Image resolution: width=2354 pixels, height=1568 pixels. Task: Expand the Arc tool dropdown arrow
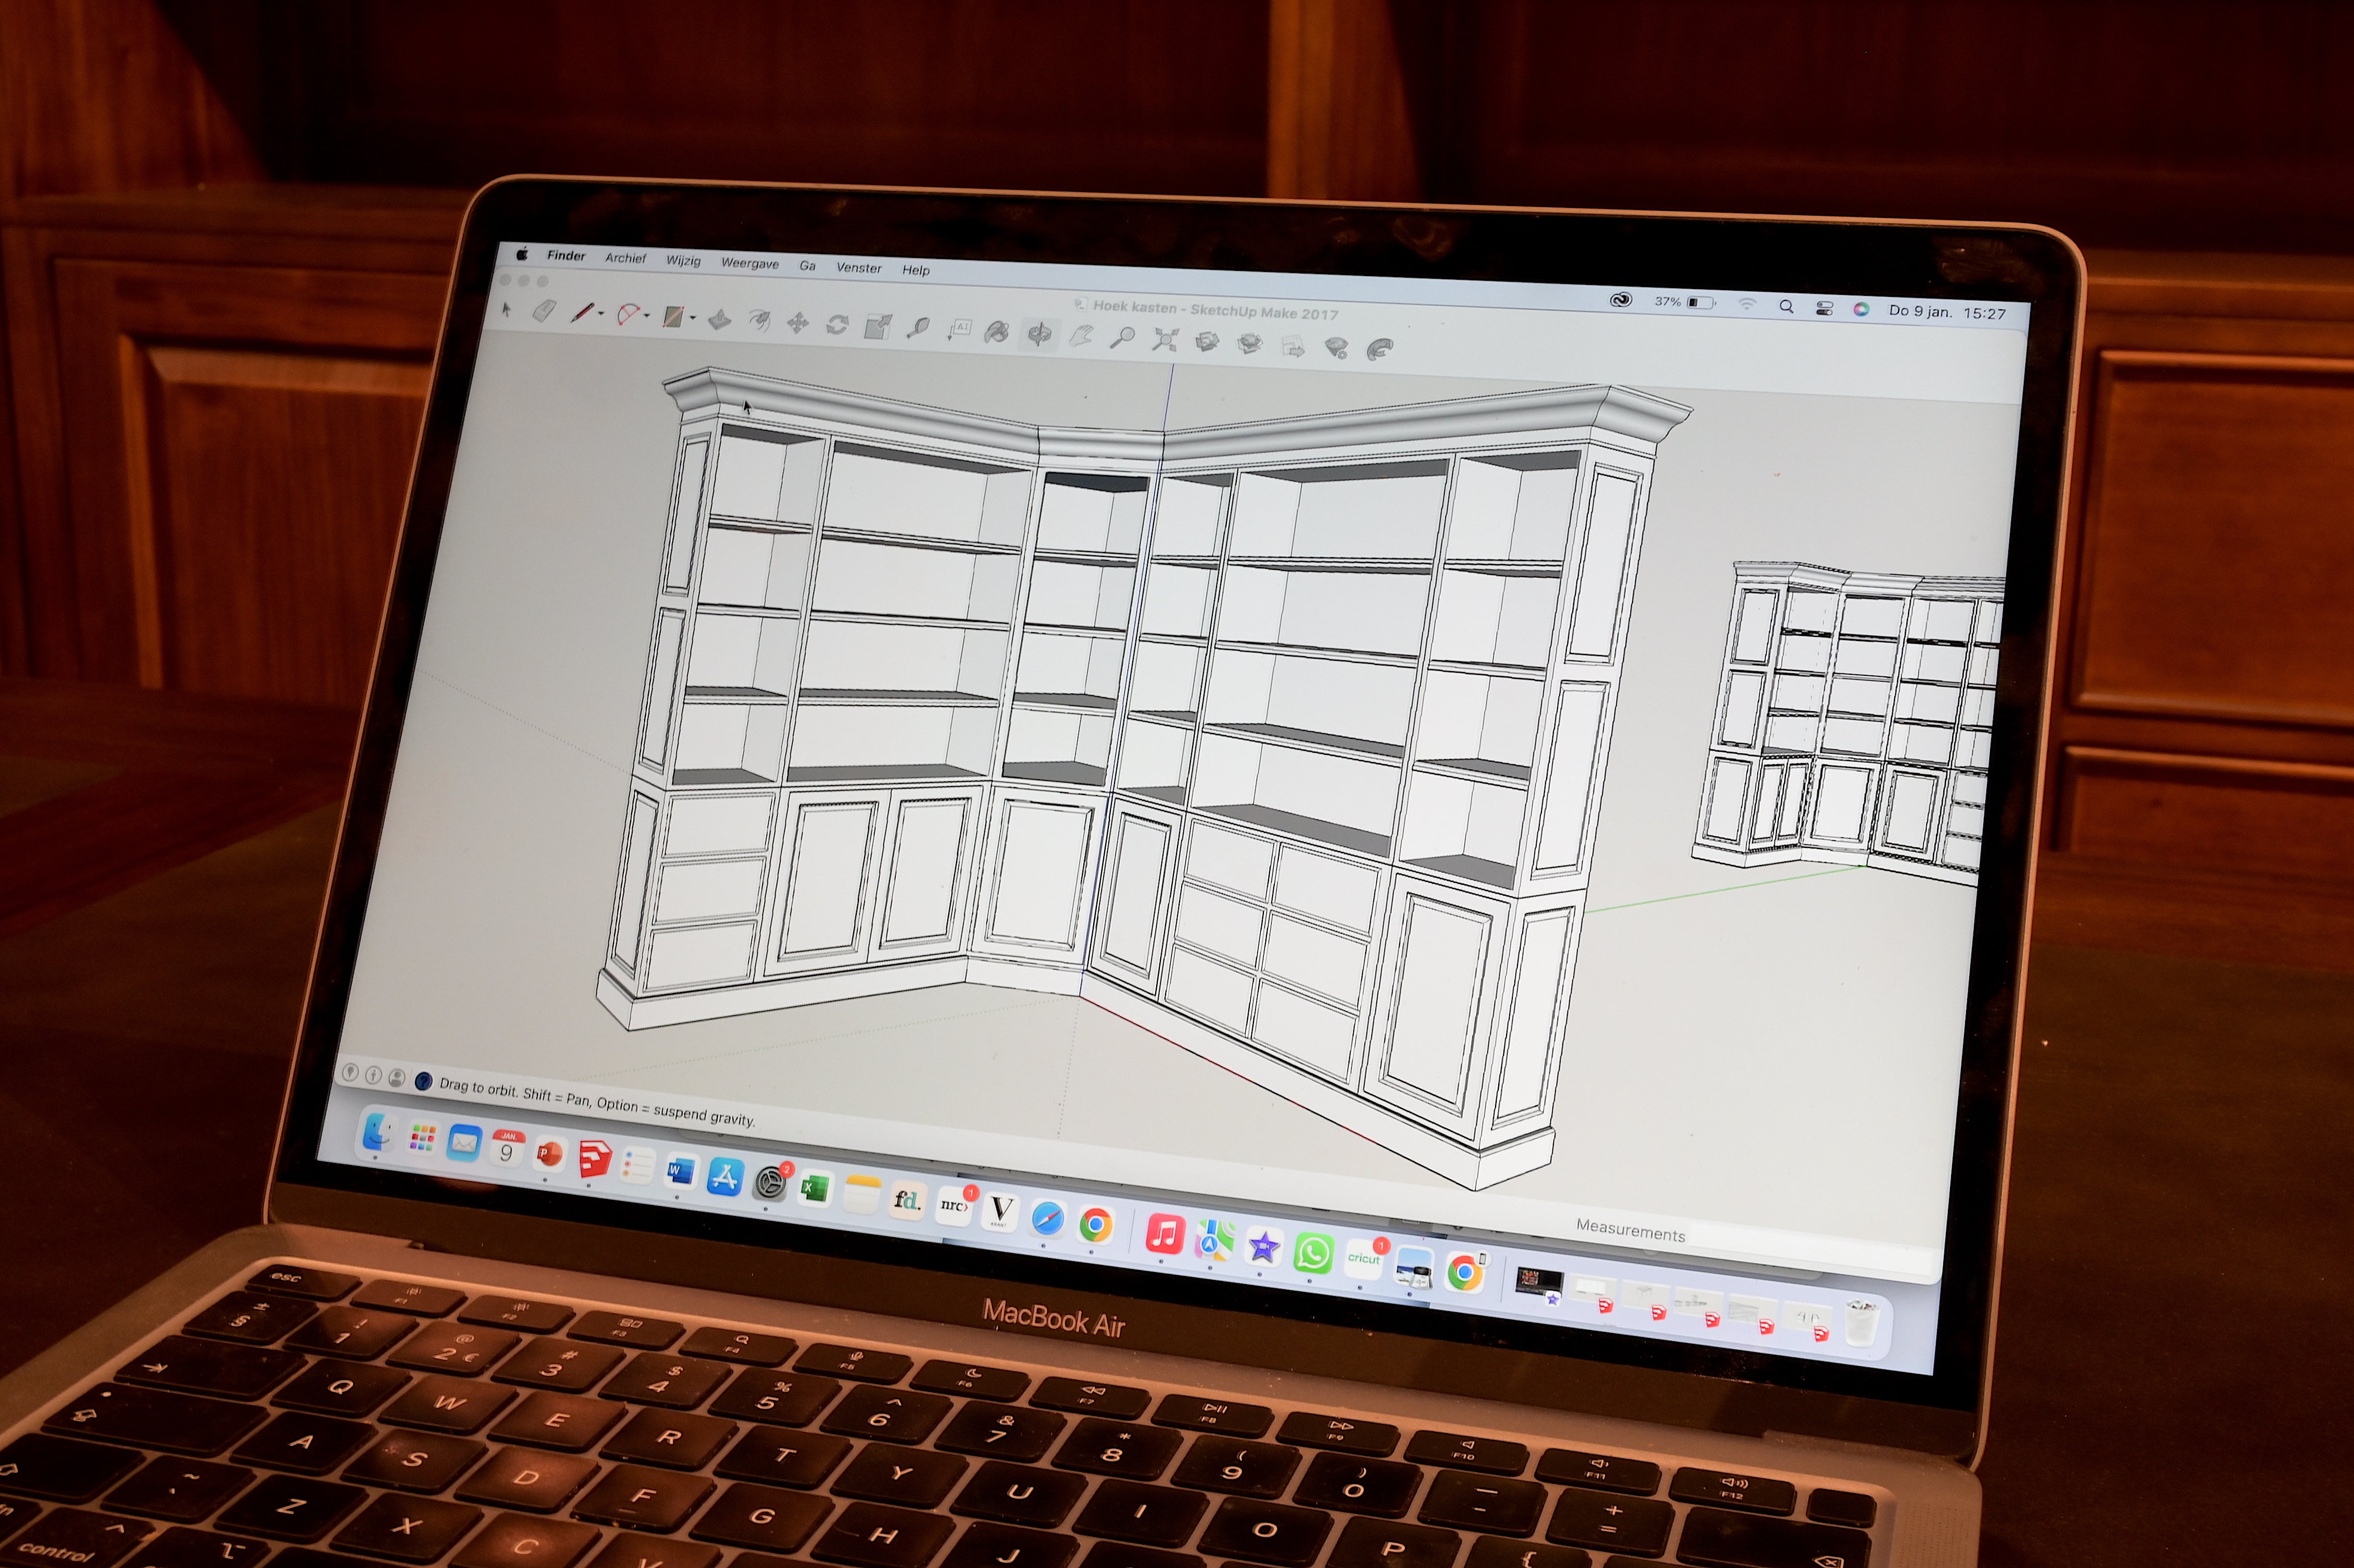[647, 317]
